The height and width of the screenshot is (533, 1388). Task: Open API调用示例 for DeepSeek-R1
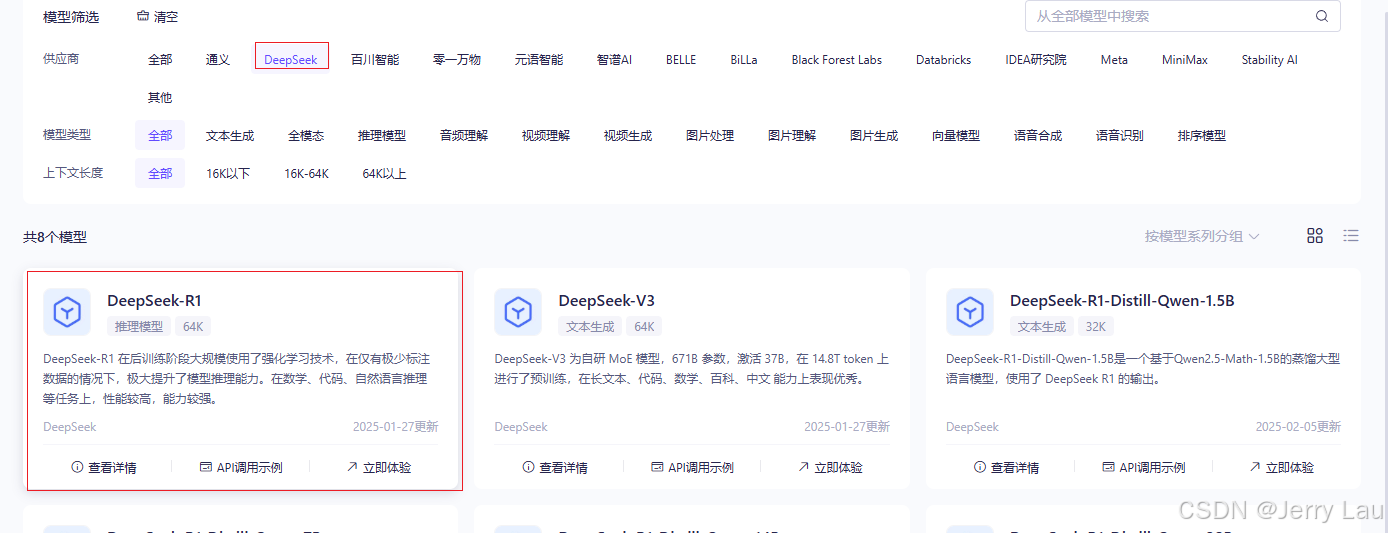tap(241, 467)
